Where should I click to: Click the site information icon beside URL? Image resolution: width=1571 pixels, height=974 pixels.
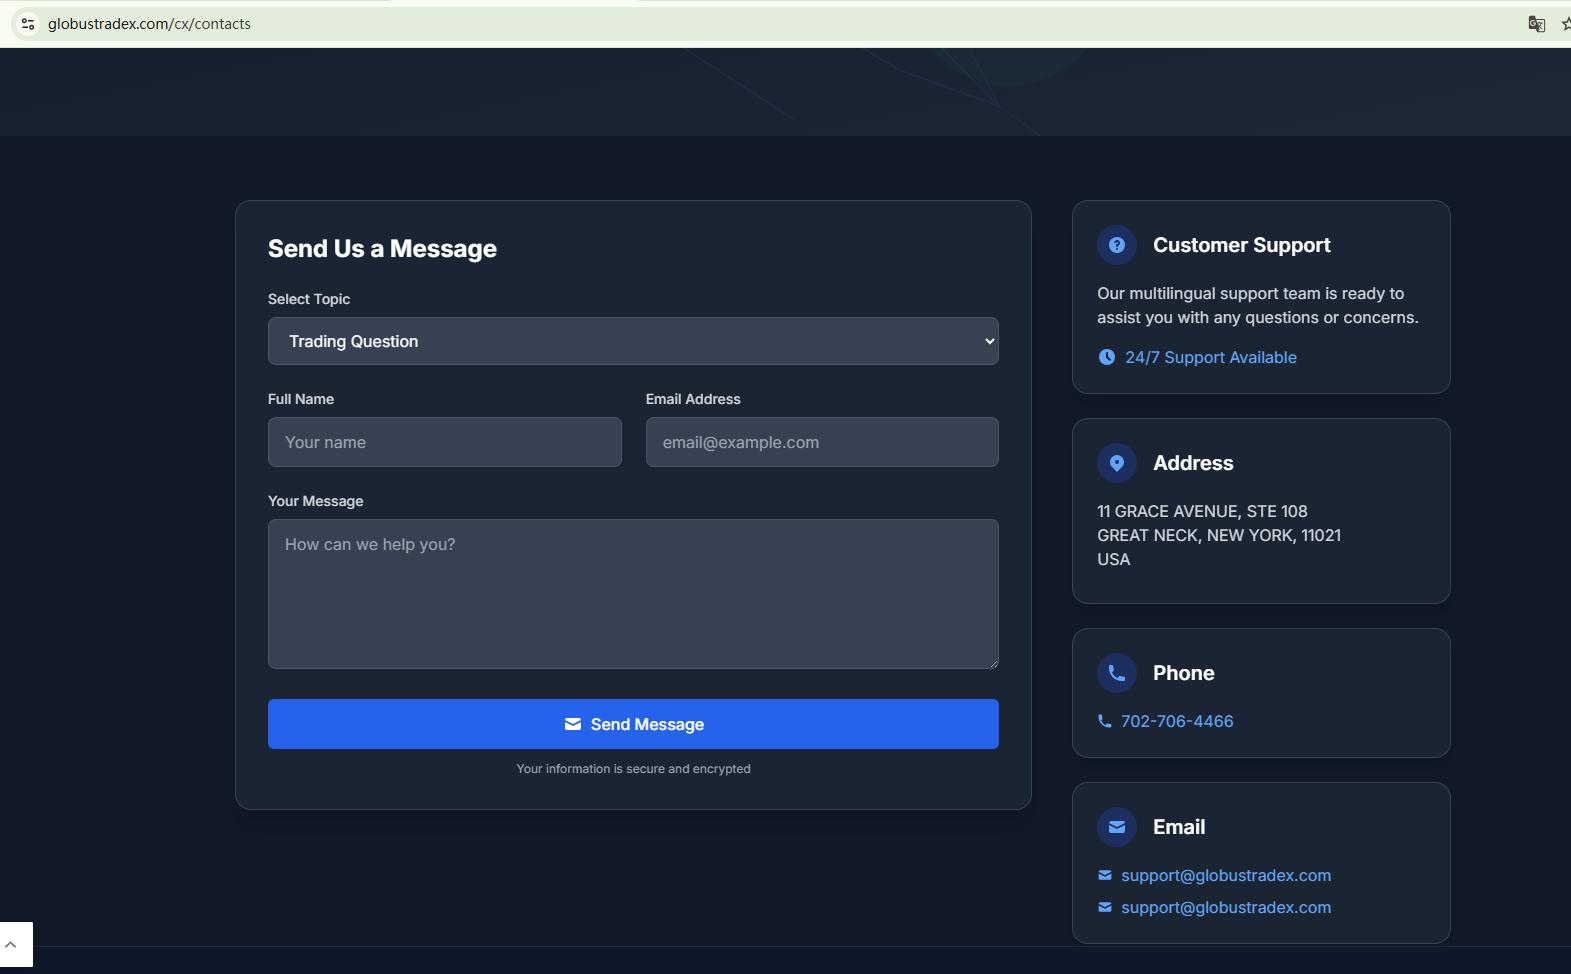point(27,24)
